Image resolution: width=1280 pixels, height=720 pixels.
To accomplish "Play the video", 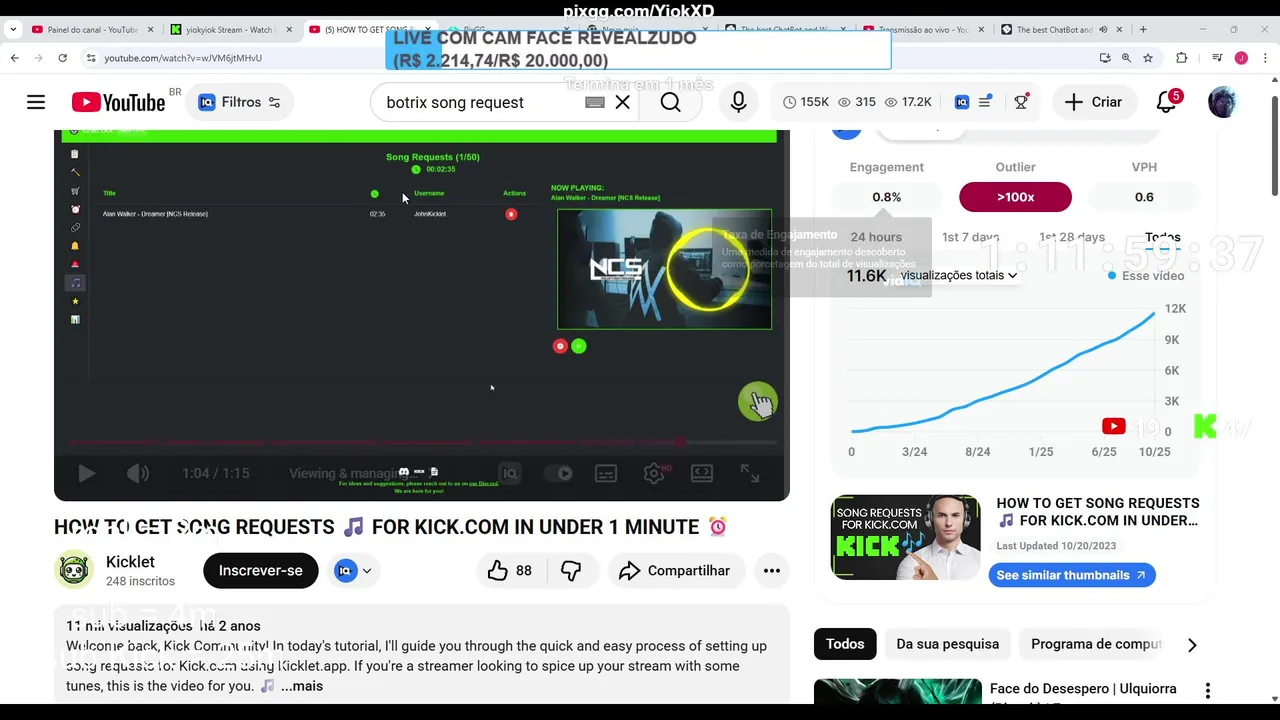I will pyautogui.click(x=86, y=474).
